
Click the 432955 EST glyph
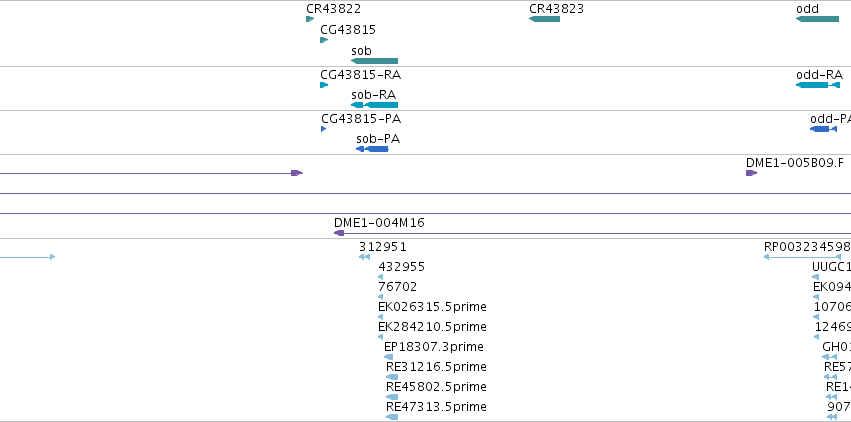coord(380,277)
